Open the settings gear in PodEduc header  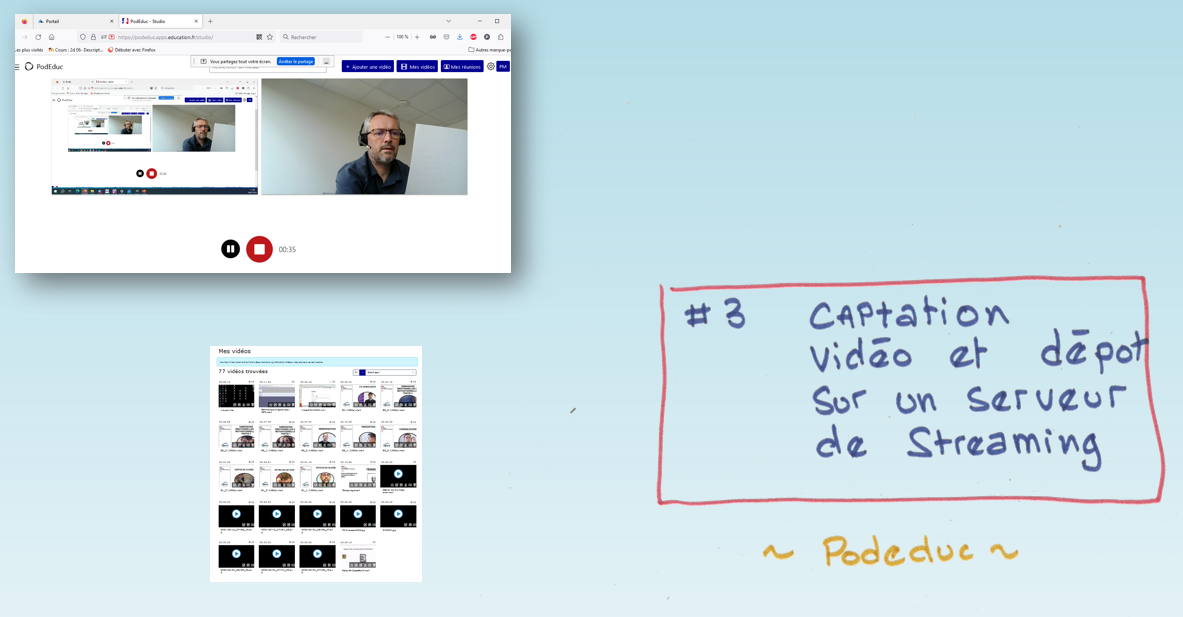491,67
